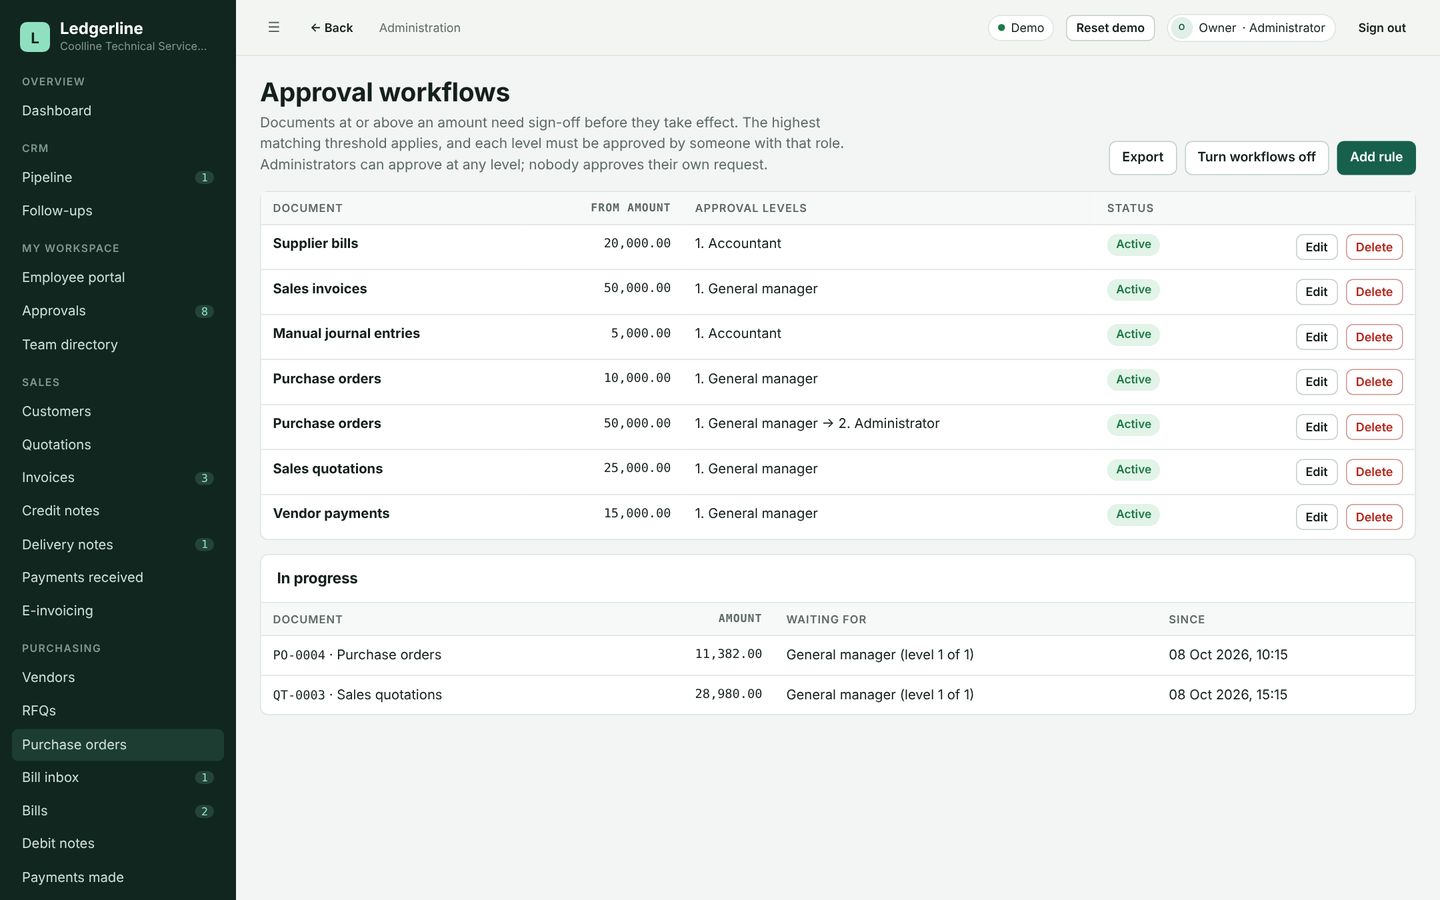Viewport: 1440px width, 900px height.
Task: Open Dashboard in the sidebar
Action: click(118, 111)
